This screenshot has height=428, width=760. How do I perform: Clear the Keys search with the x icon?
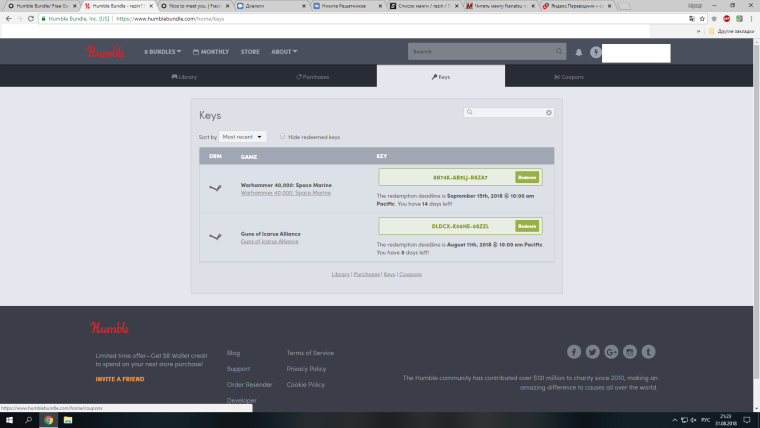tap(549, 112)
